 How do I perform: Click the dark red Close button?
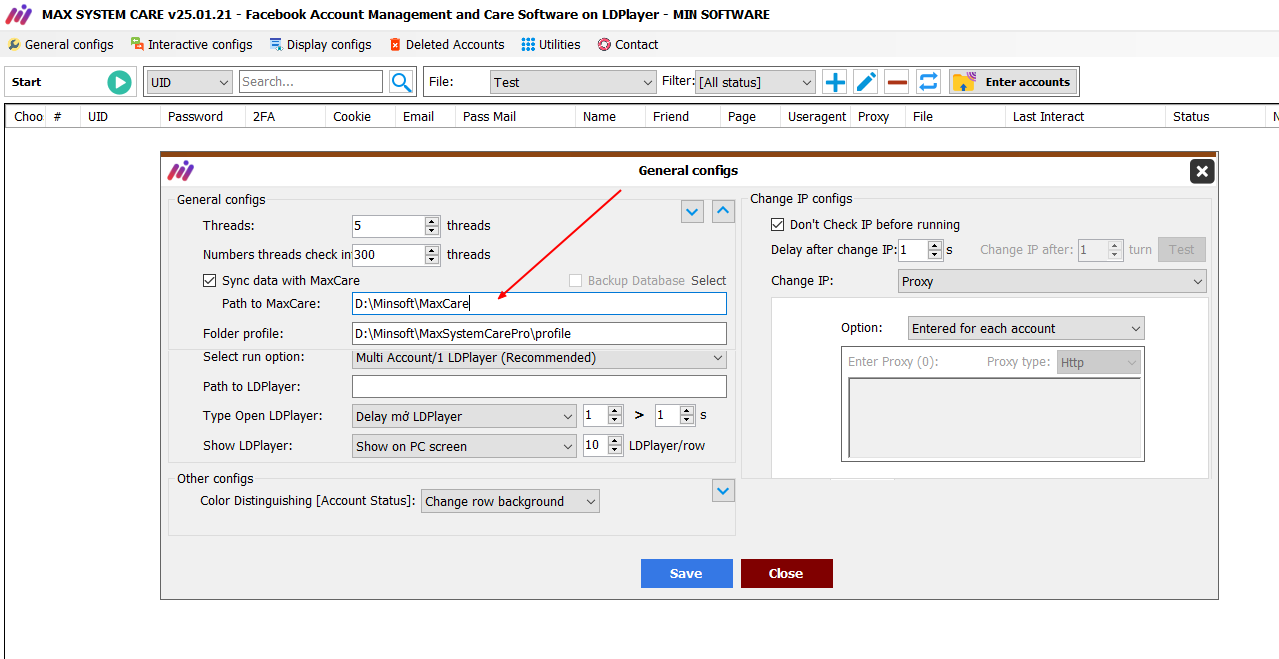click(x=787, y=573)
